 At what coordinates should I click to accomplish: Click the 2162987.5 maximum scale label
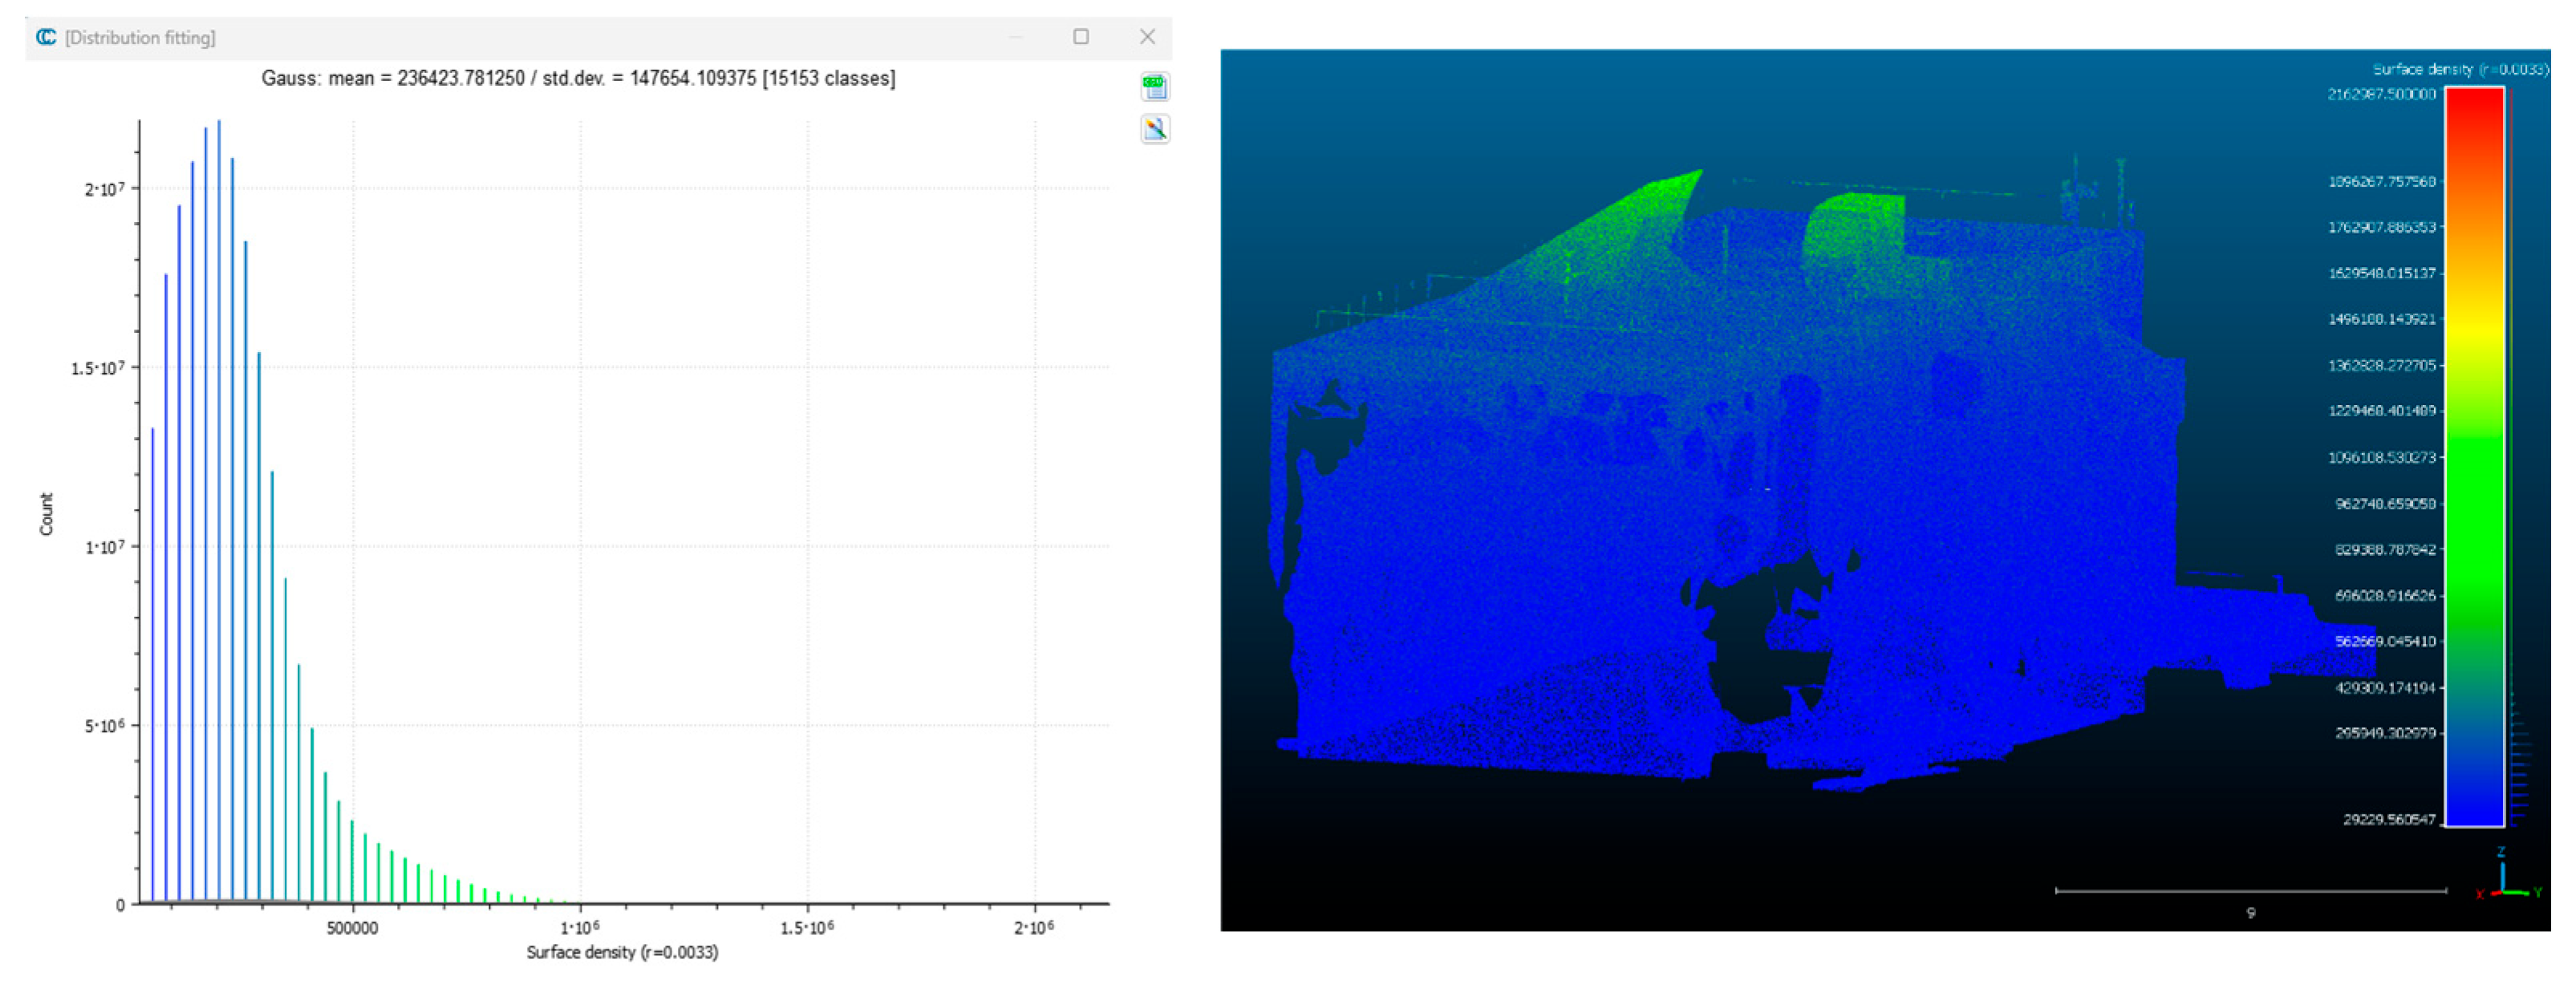point(2381,94)
